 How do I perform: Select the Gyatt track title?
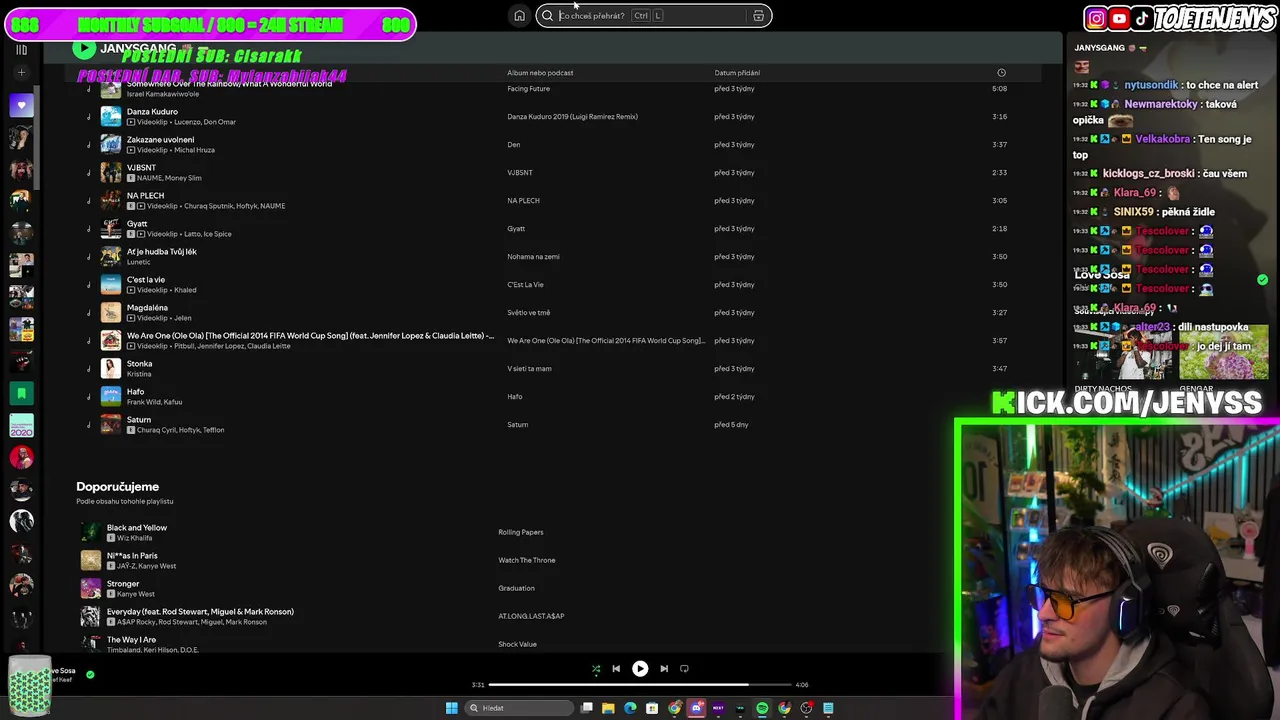(x=137, y=224)
